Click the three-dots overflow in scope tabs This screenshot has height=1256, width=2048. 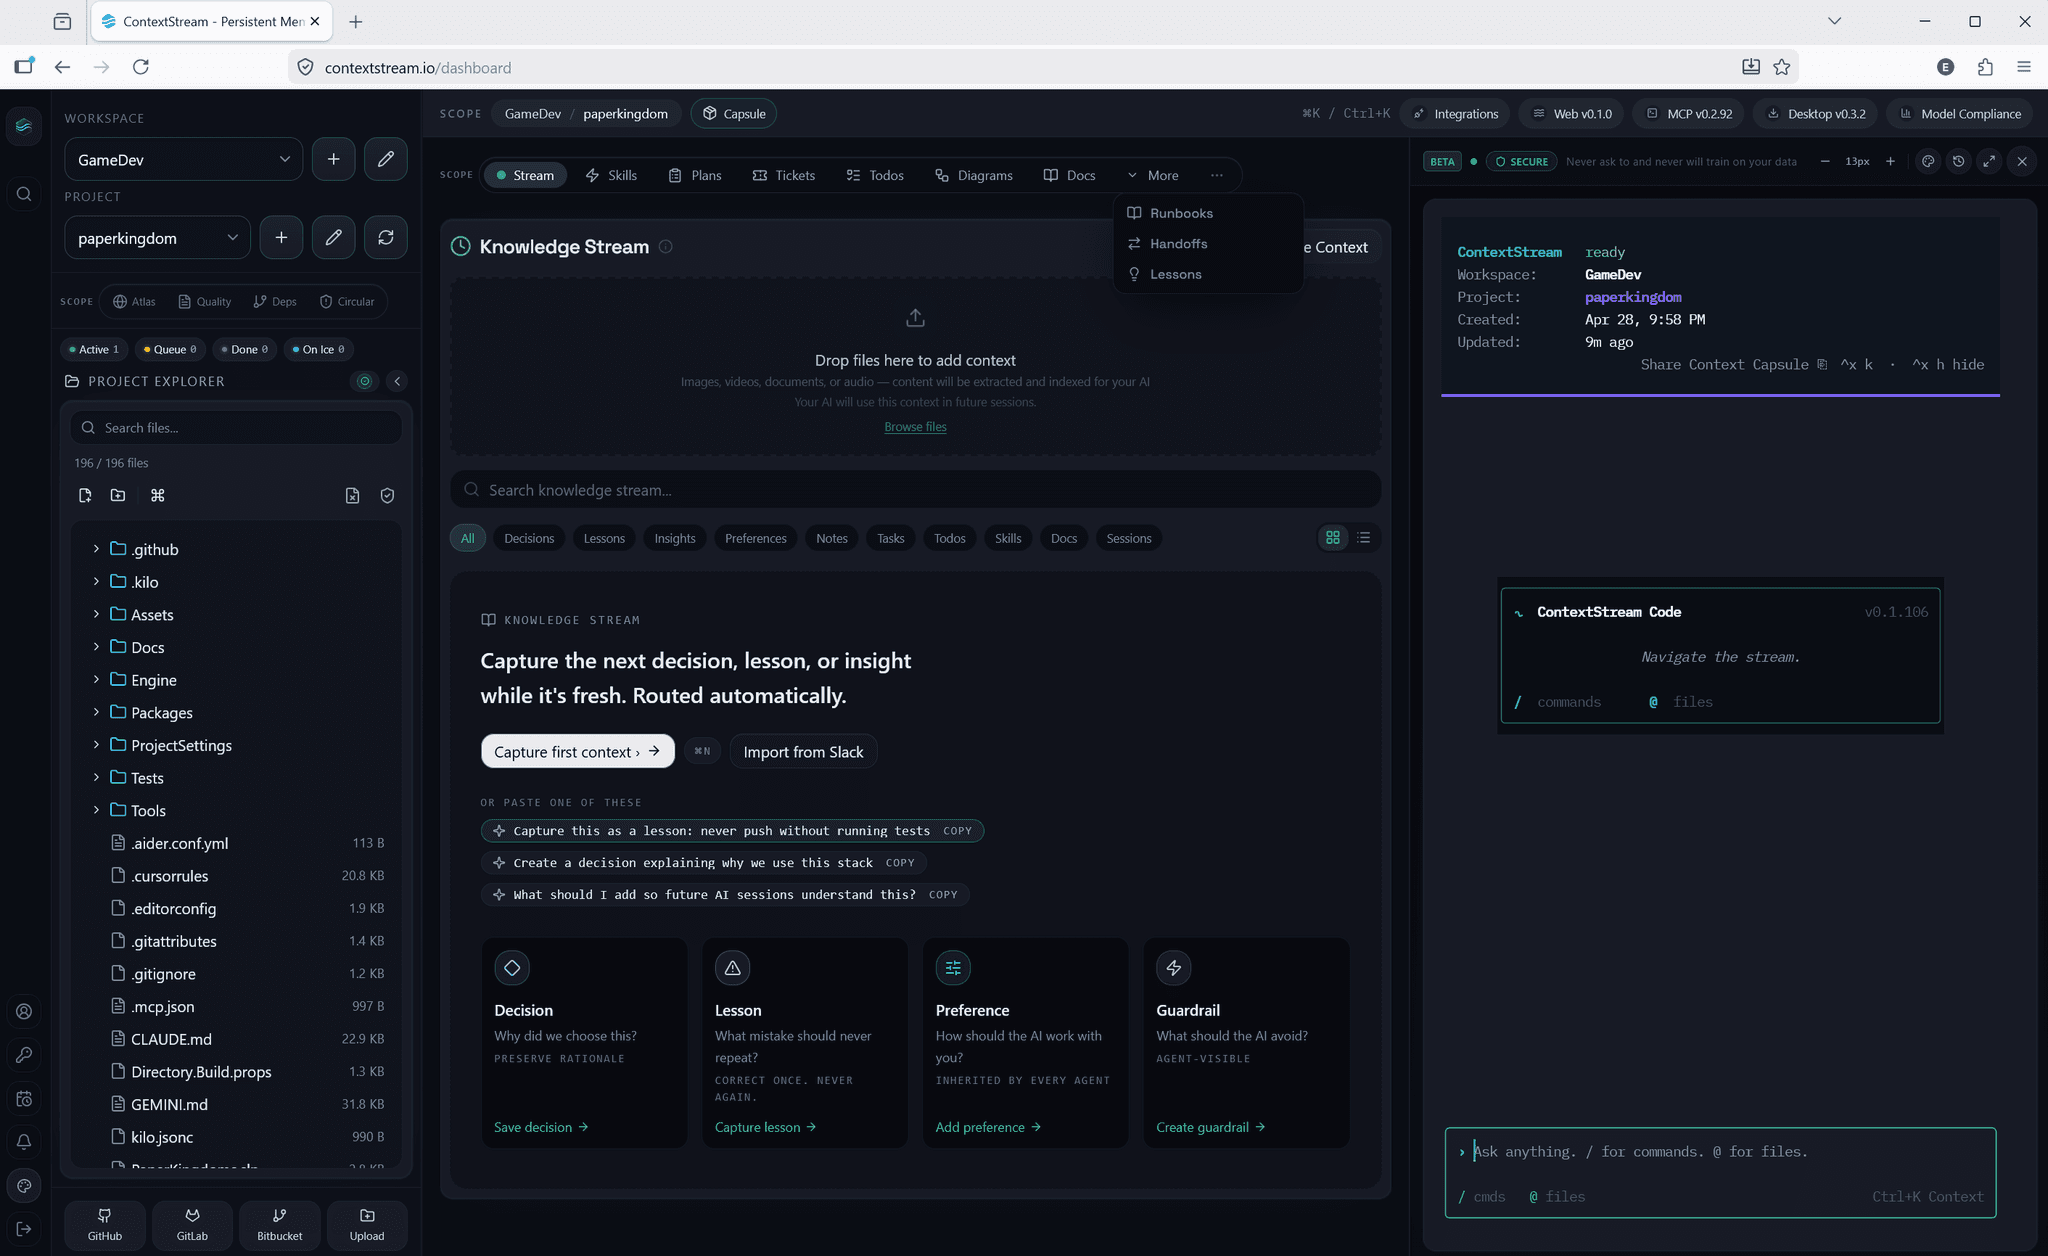coord(1216,175)
